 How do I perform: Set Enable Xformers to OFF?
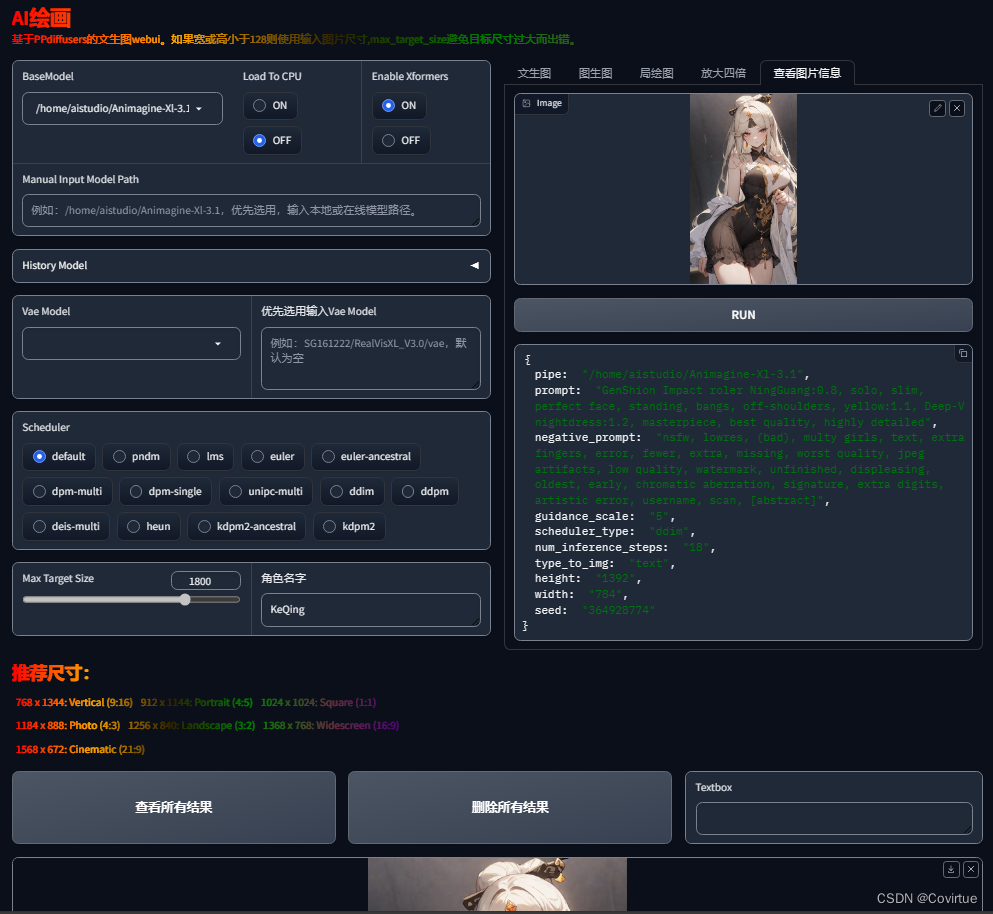coord(401,141)
